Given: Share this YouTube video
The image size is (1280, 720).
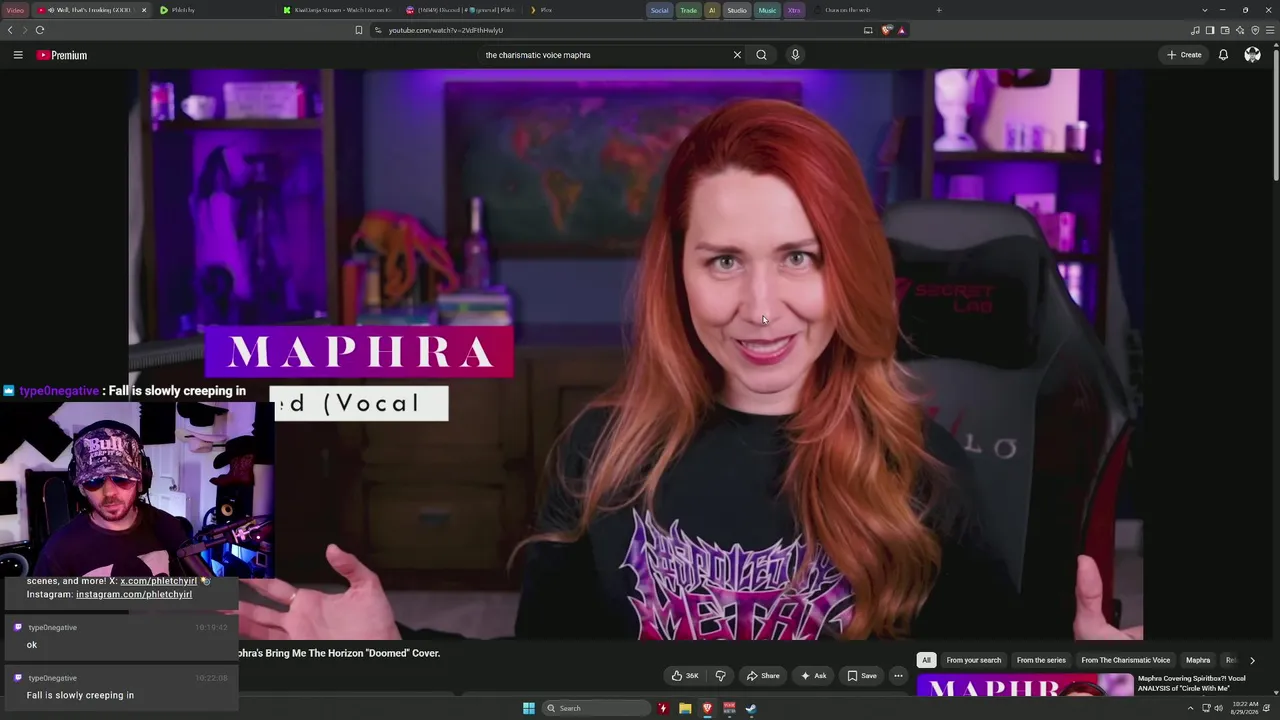Looking at the screenshot, I should tap(763, 676).
